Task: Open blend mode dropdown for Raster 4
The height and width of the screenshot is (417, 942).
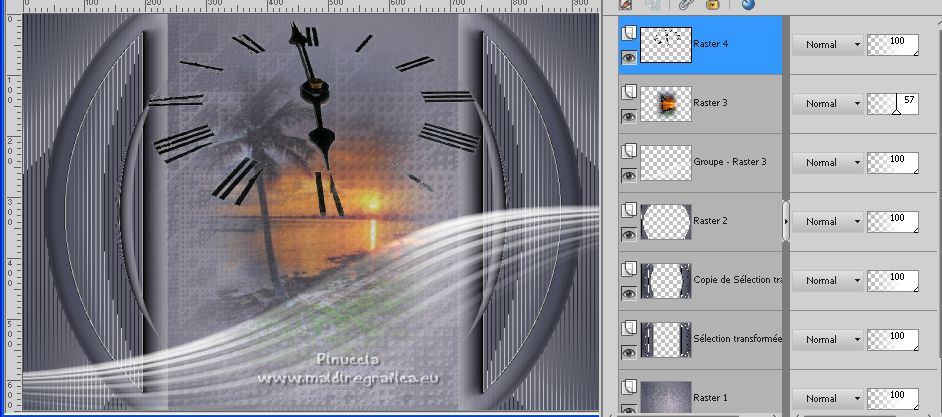Action: pyautogui.click(x=828, y=44)
